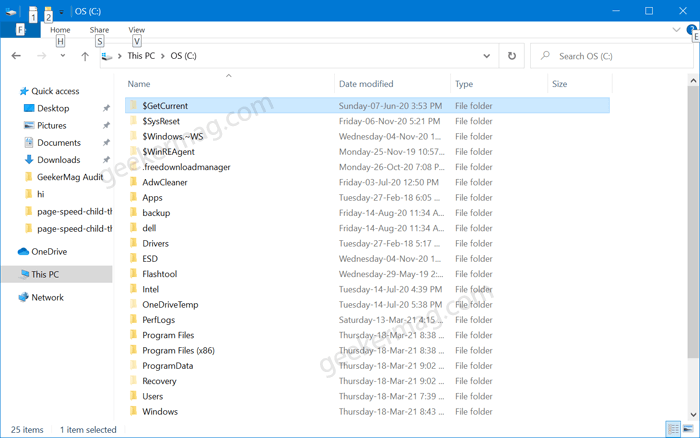Image resolution: width=700 pixels, height=438 pixels.
Task: Click the OneDrive cloud icon
Action: click(23, 252)
